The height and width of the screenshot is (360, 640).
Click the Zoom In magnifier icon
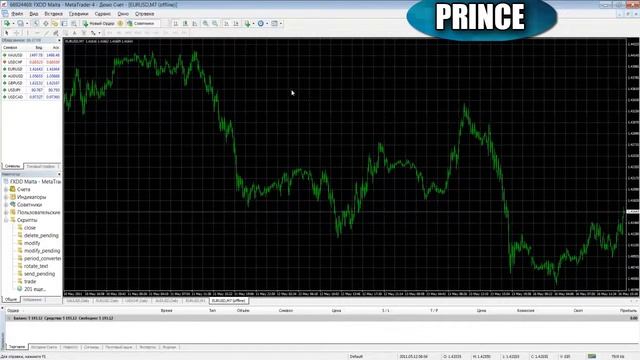pos(206,24)
